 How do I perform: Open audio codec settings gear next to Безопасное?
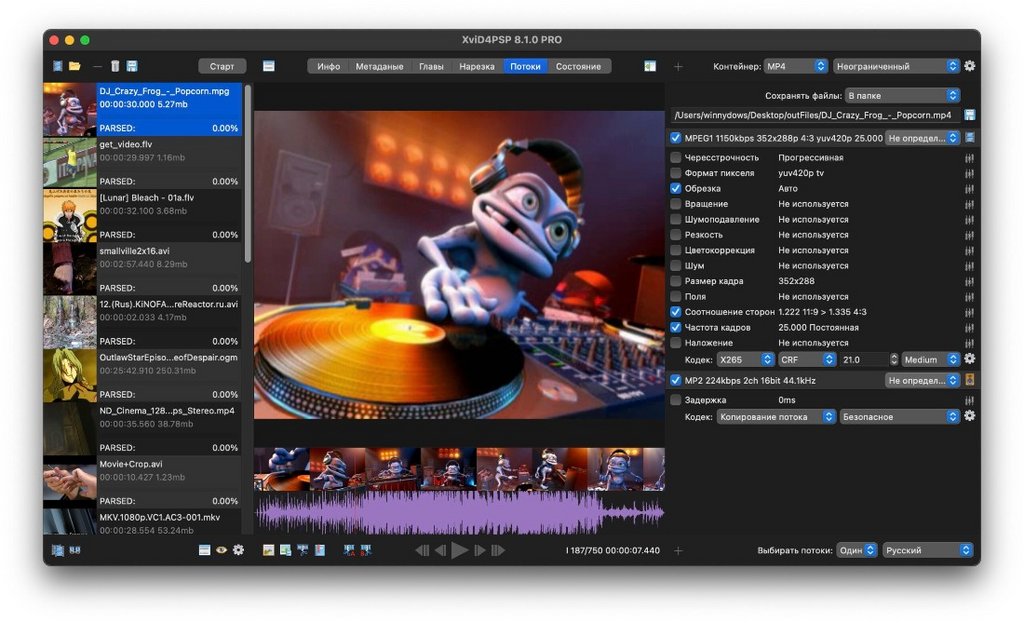click(970, 416)
